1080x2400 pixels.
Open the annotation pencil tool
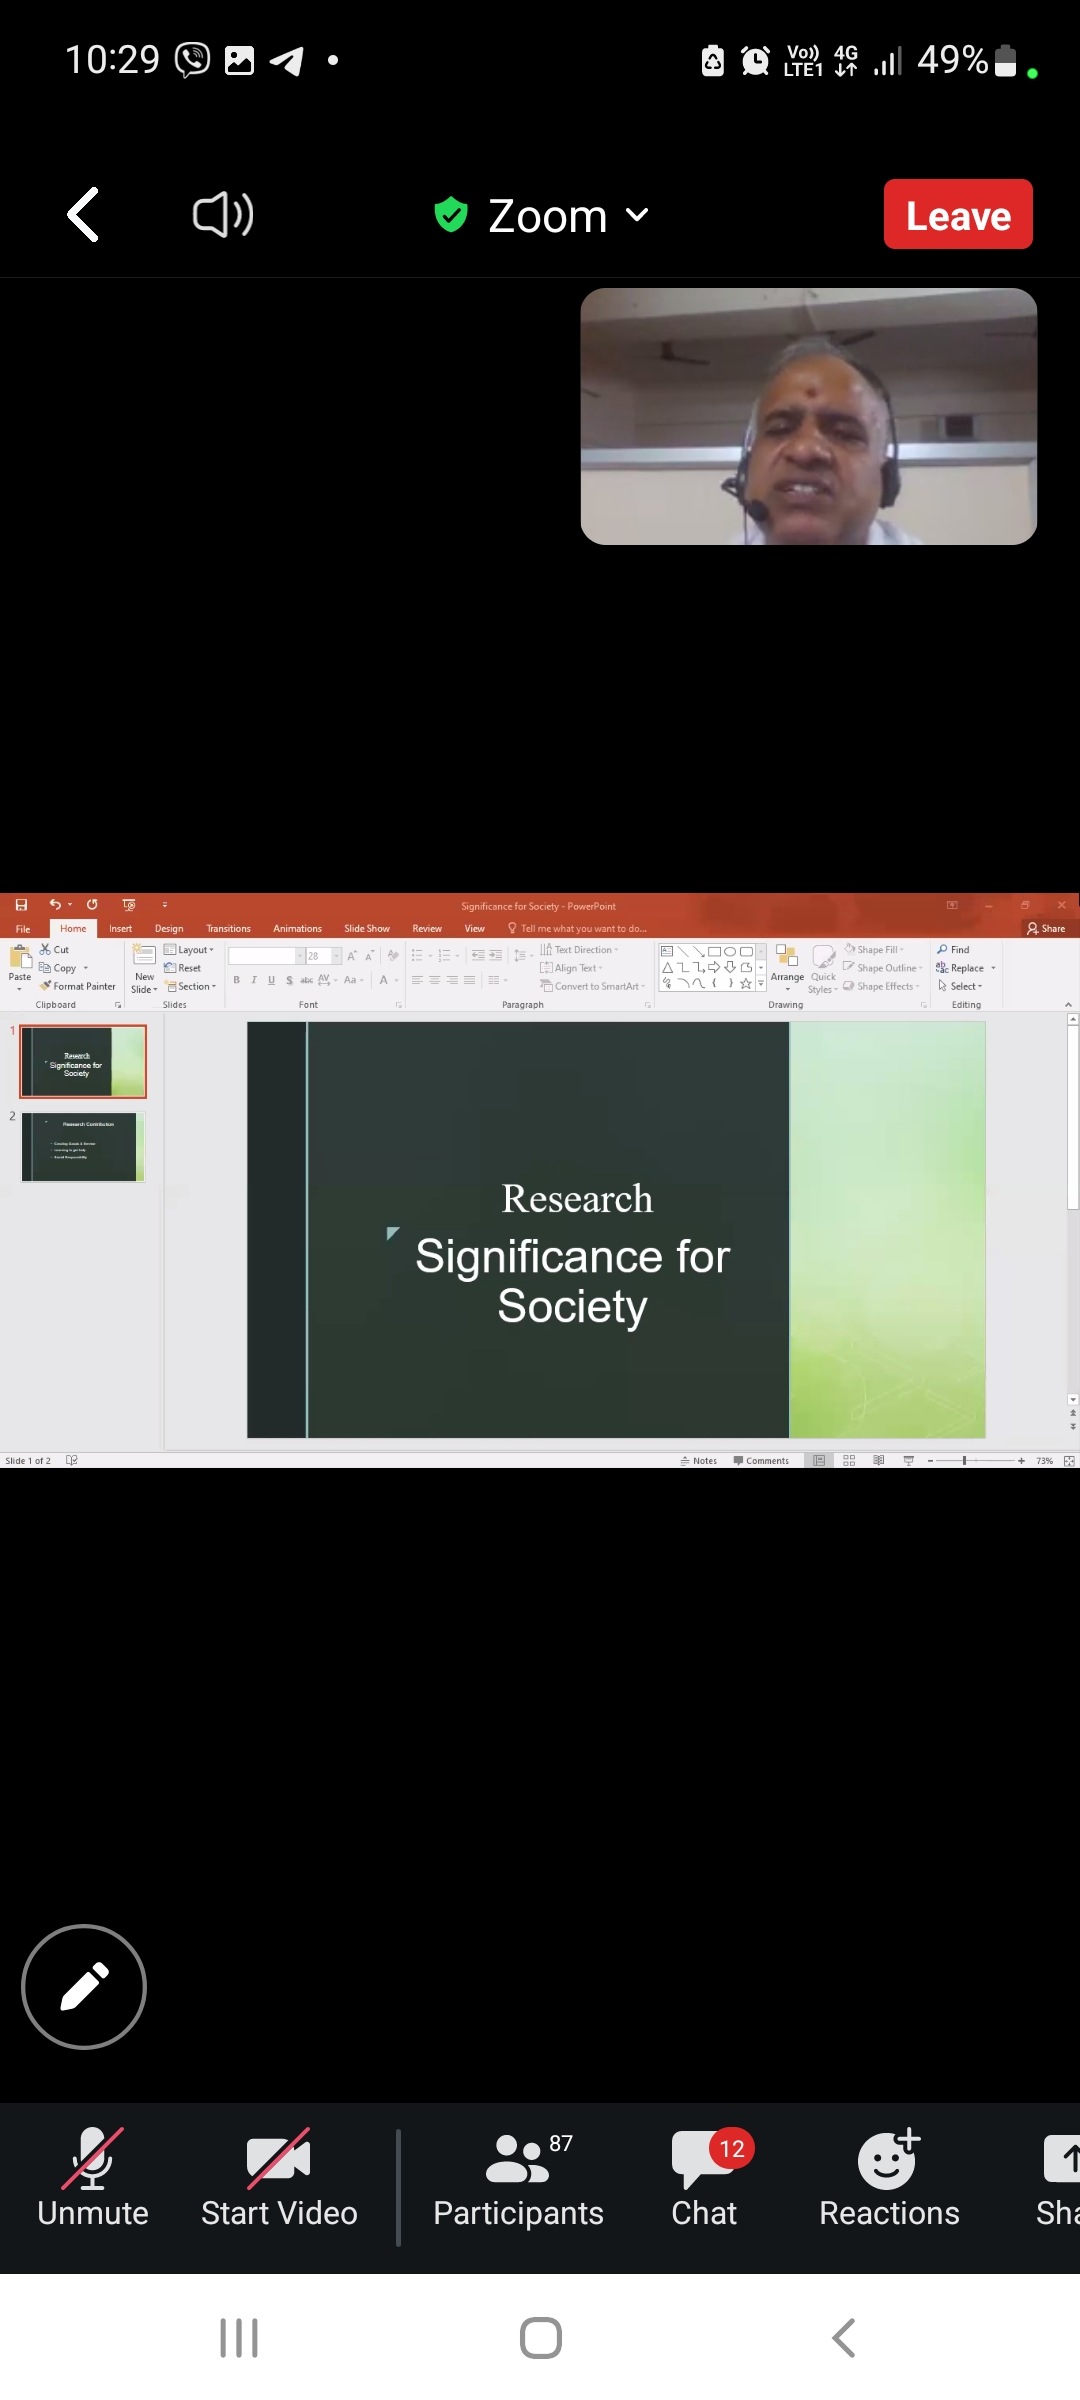coord(84,1986)
